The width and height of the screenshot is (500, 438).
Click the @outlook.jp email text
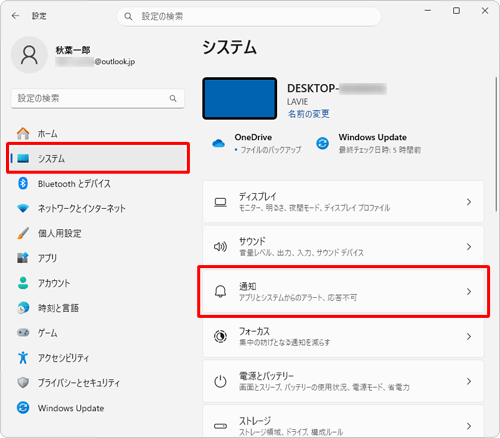click(x=115, y=62)
